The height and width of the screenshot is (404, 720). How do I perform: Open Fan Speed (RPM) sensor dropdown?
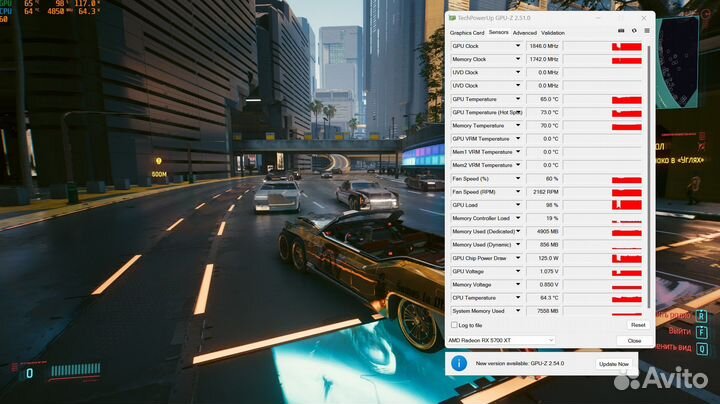tap(518, 191)
